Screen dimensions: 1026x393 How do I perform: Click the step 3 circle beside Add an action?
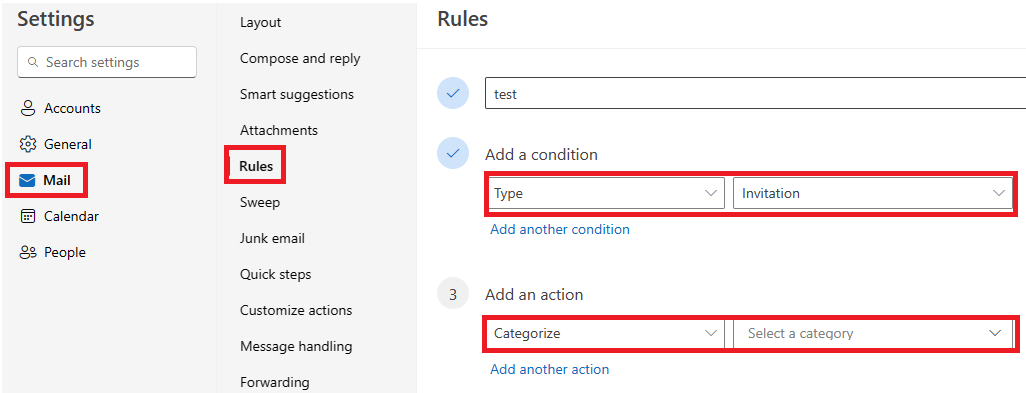click(453, 295)
